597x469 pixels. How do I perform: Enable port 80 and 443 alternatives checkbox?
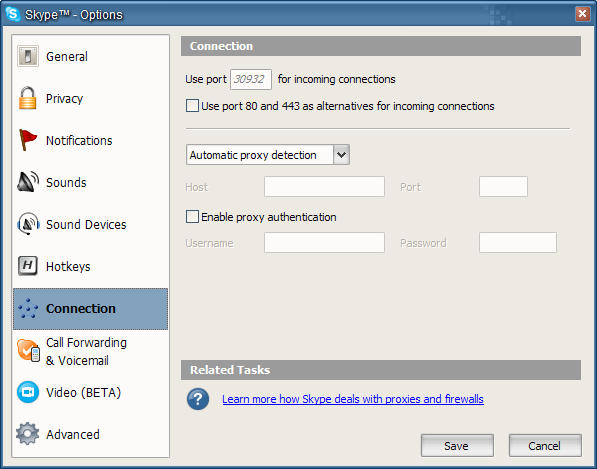click(192, 105)
